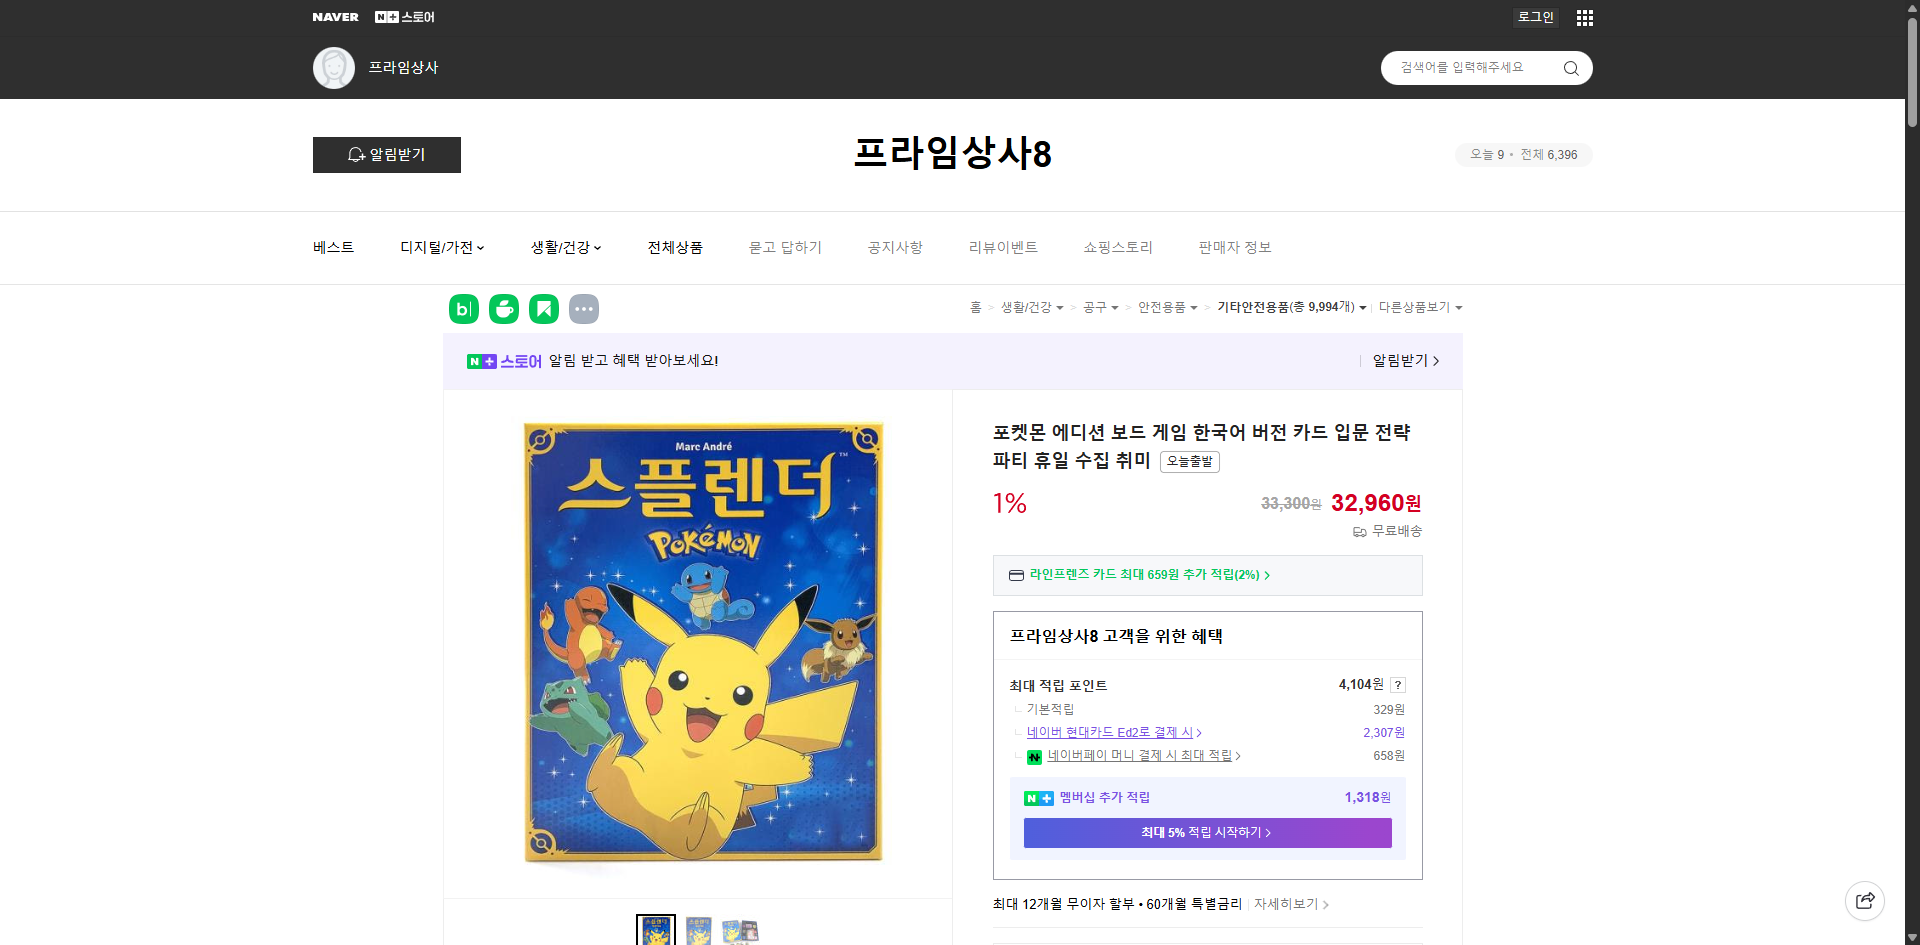Open the Naver apps grid icon
This screenshot has width=1920, height=945.
pyautogui.click(x=1584, y=17)
